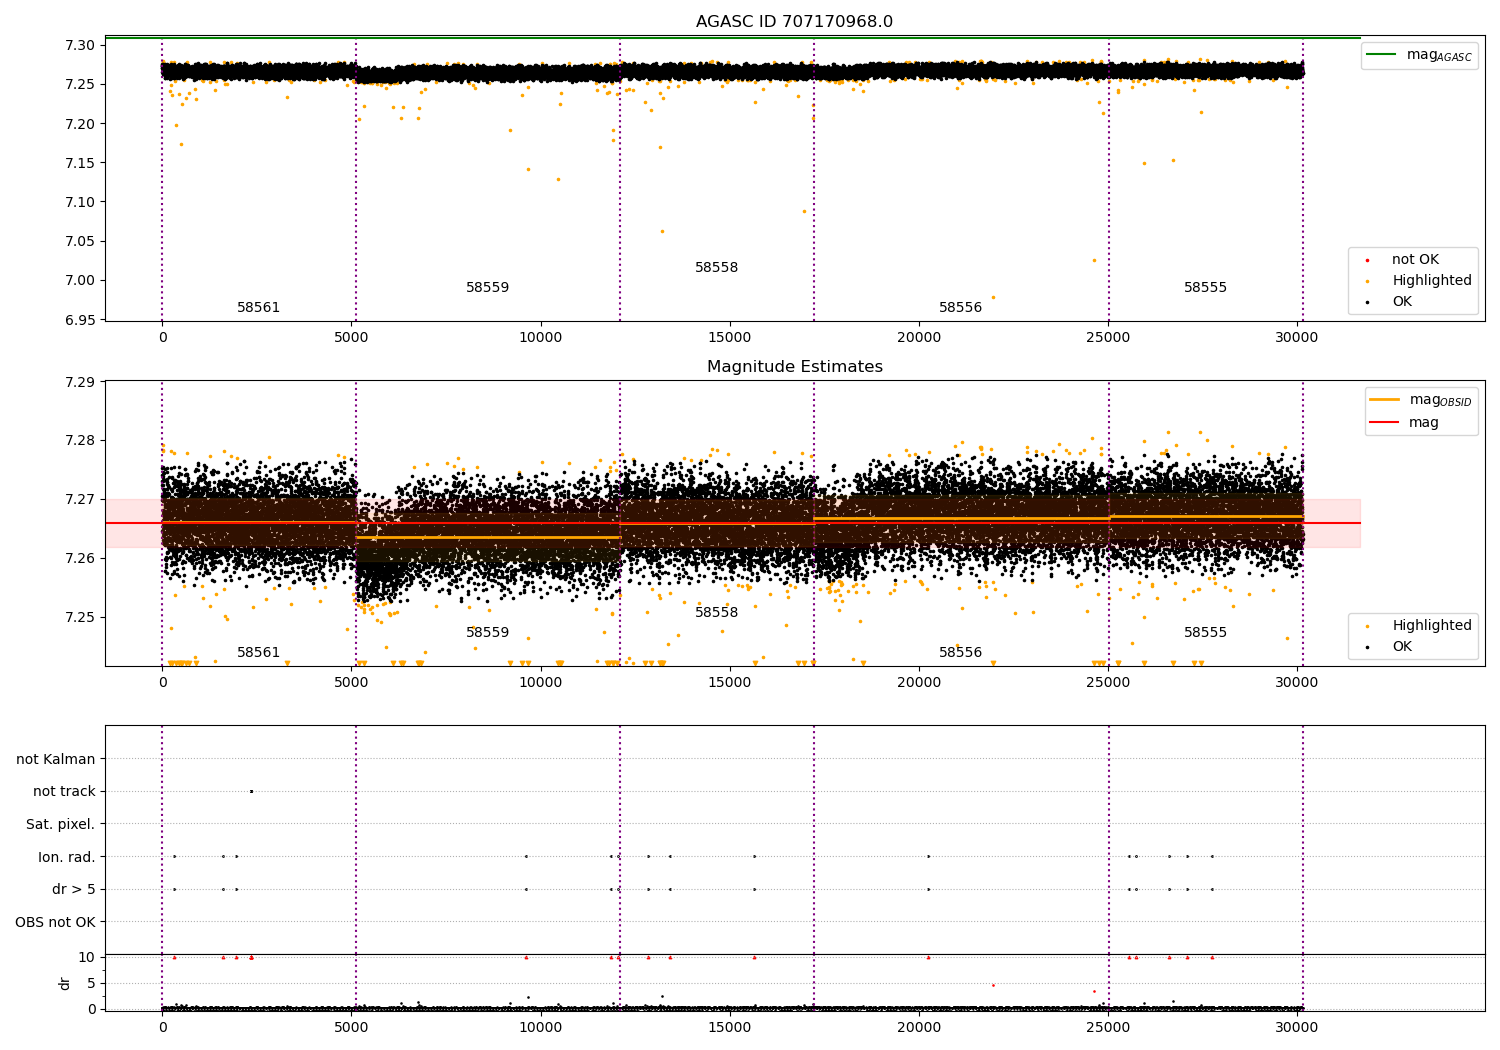Click the red line sample beside 'mag' legend
The height and width of the screenshot is (1050, 1500).
tap(1384, 423)
